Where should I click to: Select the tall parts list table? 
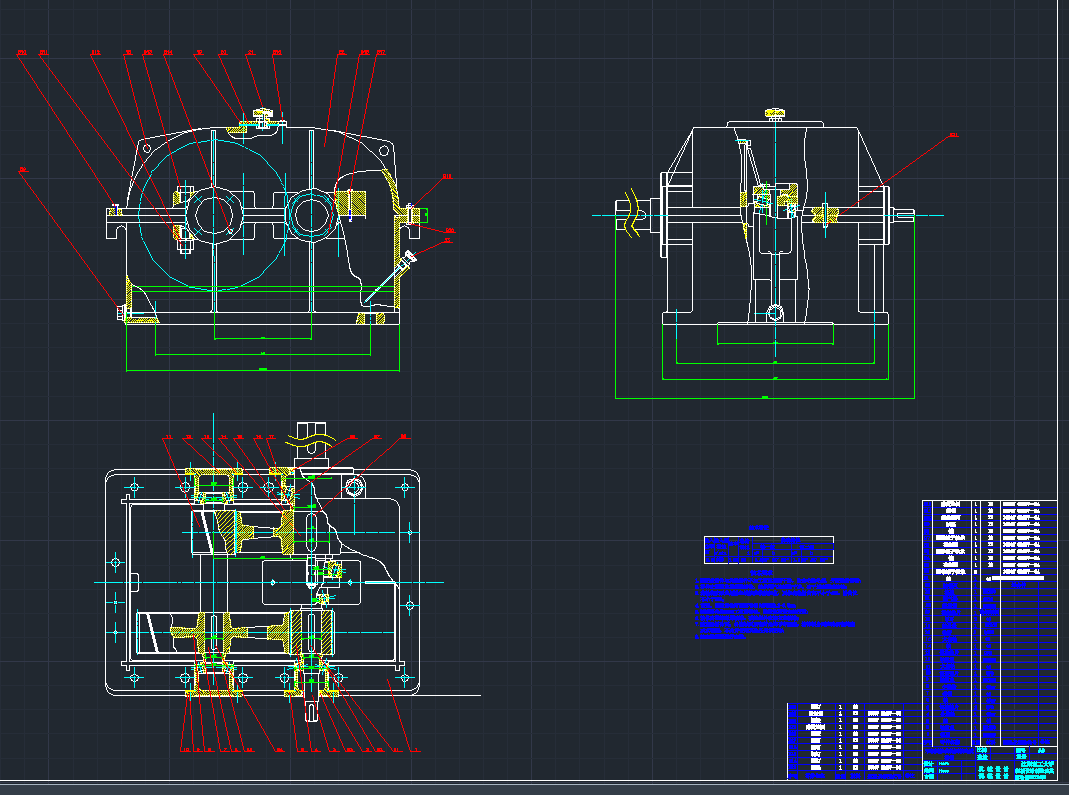click(x=988, y=620)
